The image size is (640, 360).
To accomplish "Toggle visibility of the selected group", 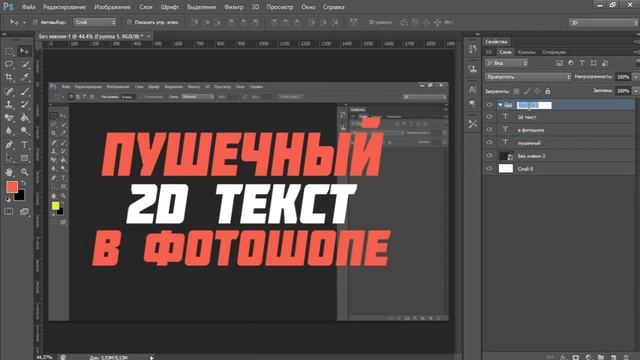I will point(489,105).
